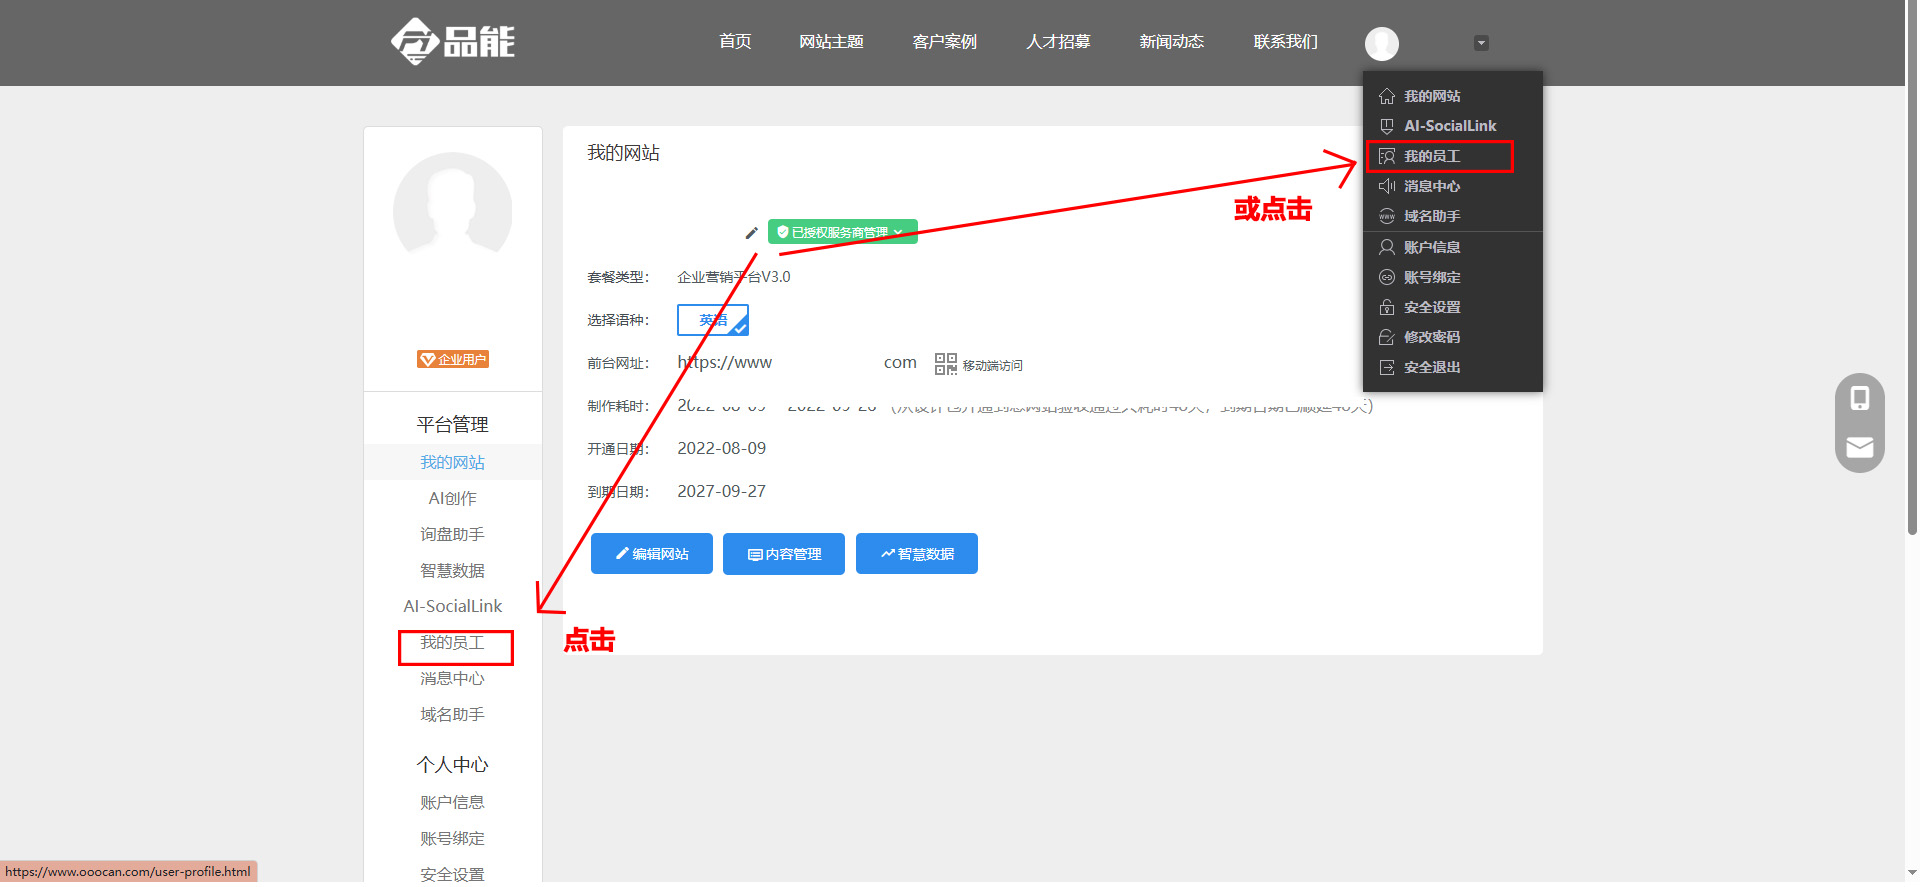Open the QR code icon for 移动端访问
This screenshot has width=1920, height=887.
pos(945,364)
